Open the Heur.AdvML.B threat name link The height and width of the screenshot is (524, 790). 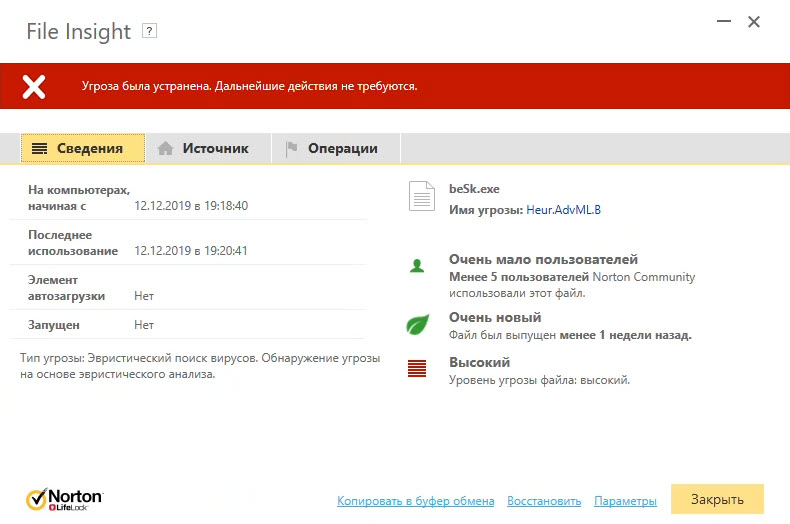point(563,210)
